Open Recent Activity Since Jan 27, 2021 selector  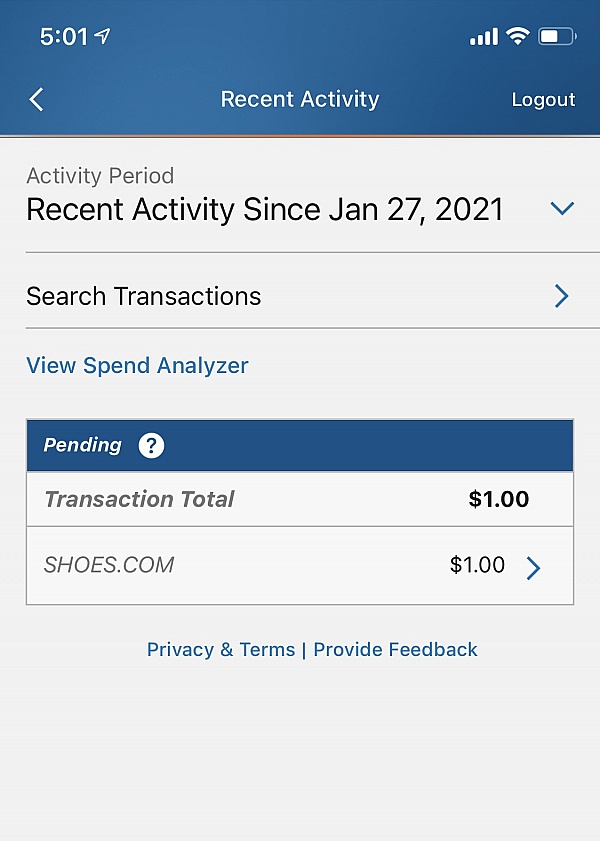point(264,210)
